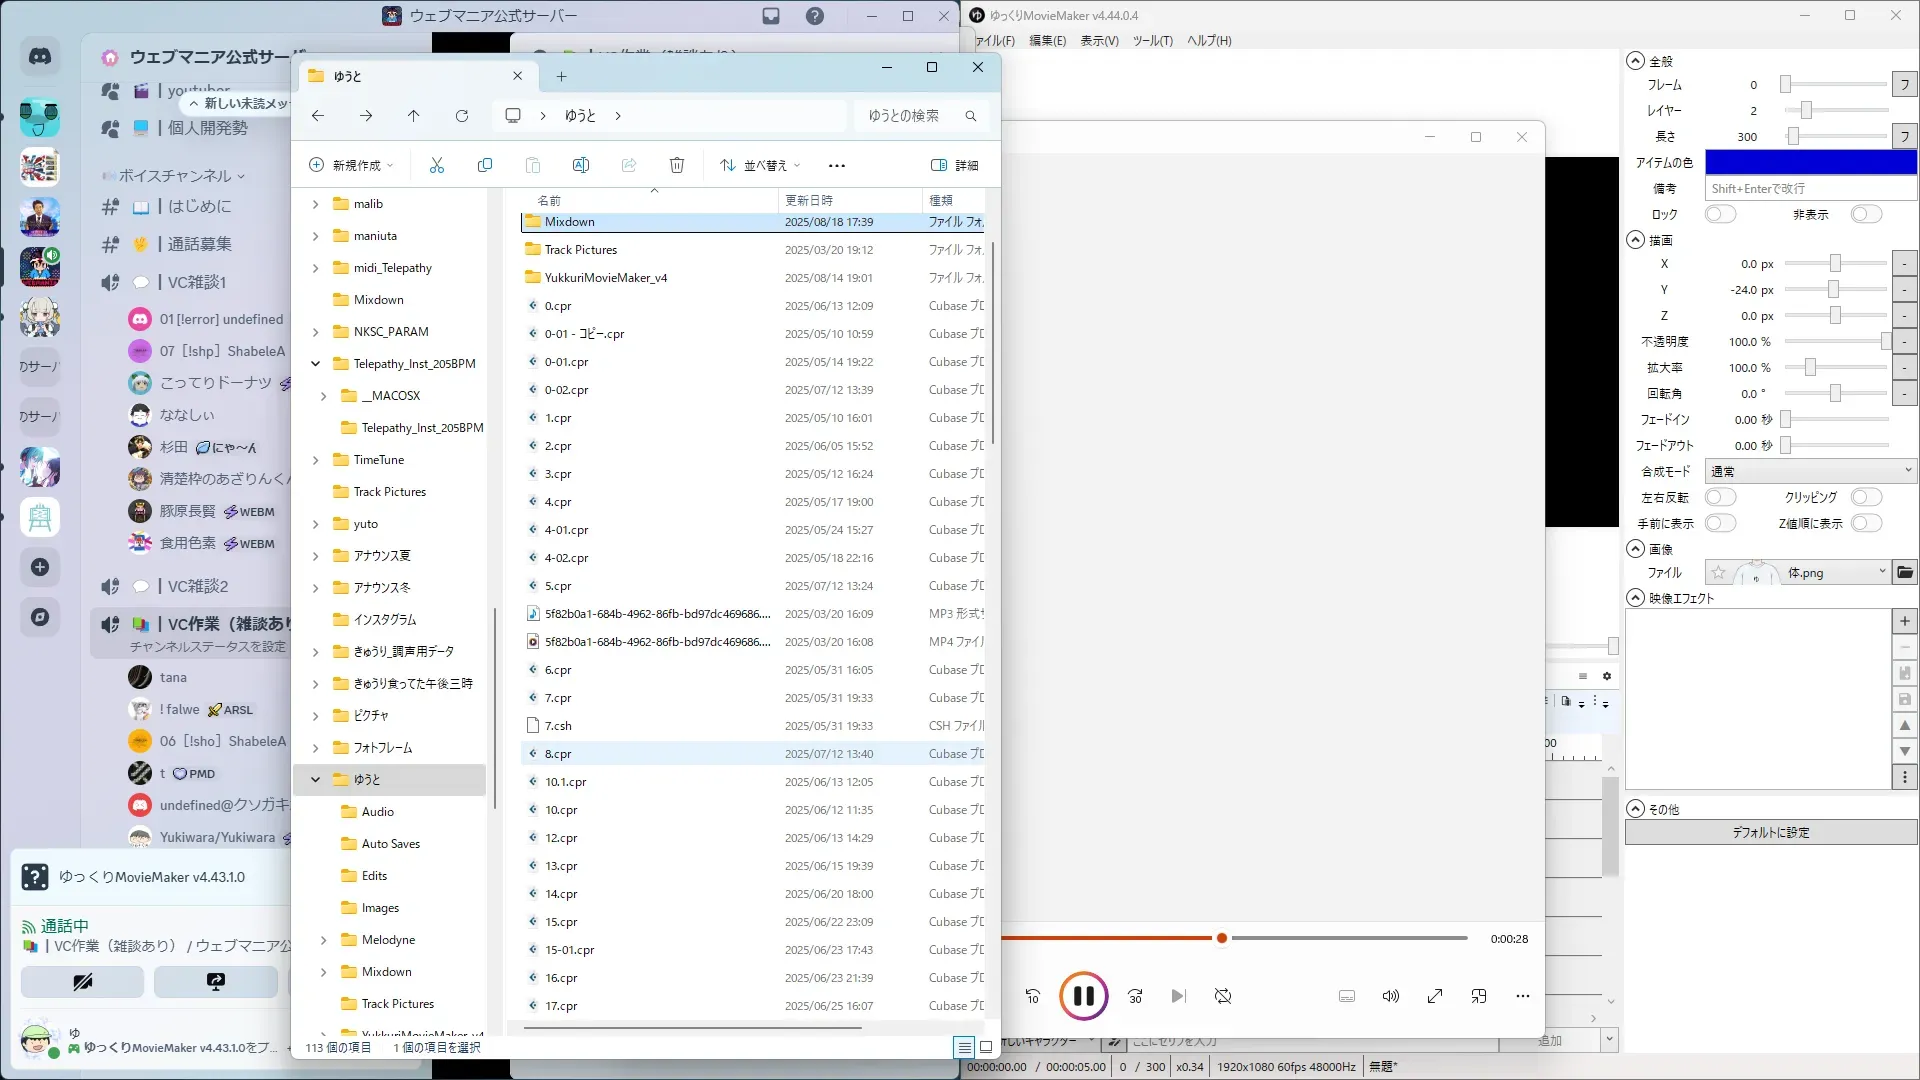Add a video effect with plus button
Screen dimensions: 1920x1080
coord(1905,621)
